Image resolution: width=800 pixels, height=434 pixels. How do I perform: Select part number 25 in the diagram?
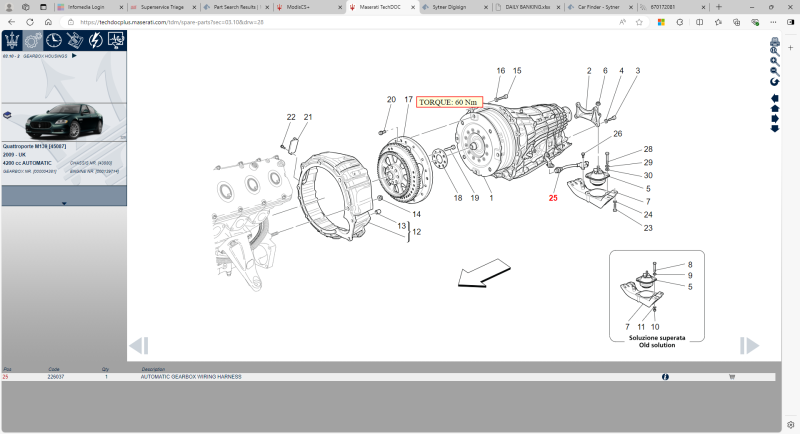tap(553, 198)
